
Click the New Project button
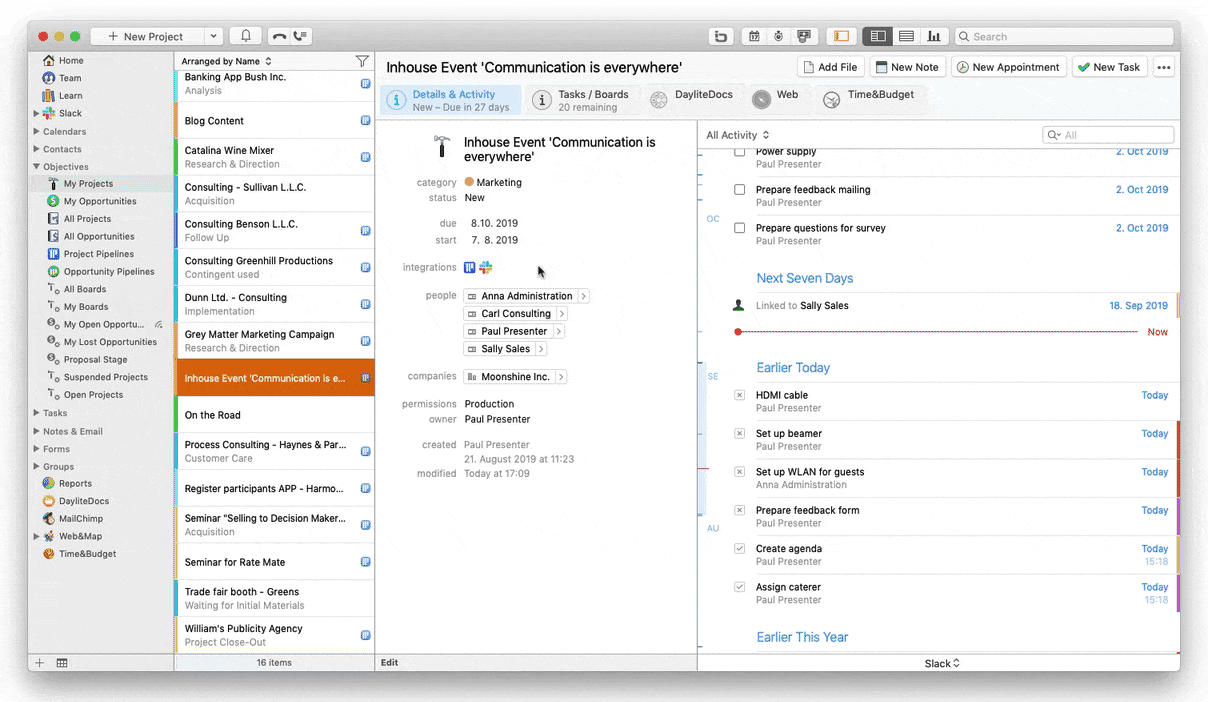(x=147, y=36)
